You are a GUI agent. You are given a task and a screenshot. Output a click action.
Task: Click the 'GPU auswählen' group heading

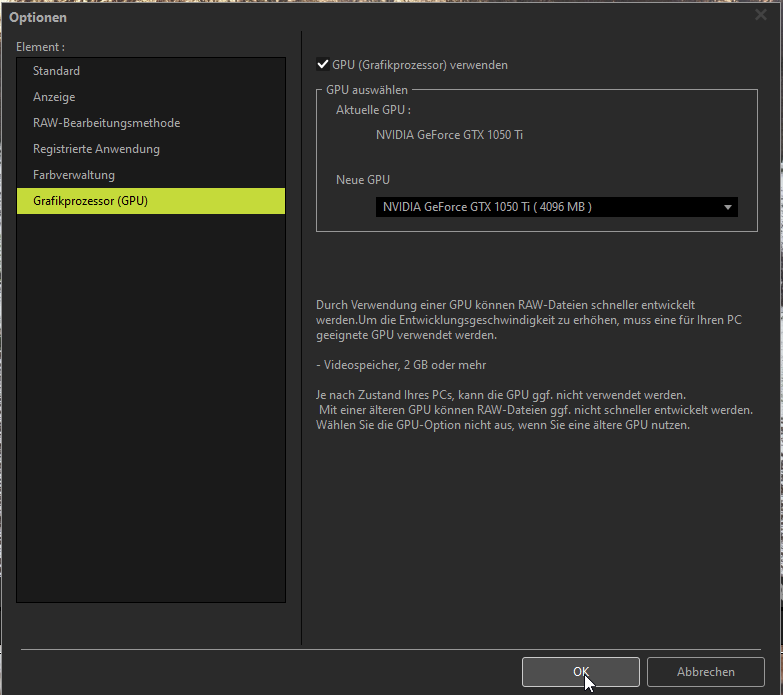(x=367, y=90)
